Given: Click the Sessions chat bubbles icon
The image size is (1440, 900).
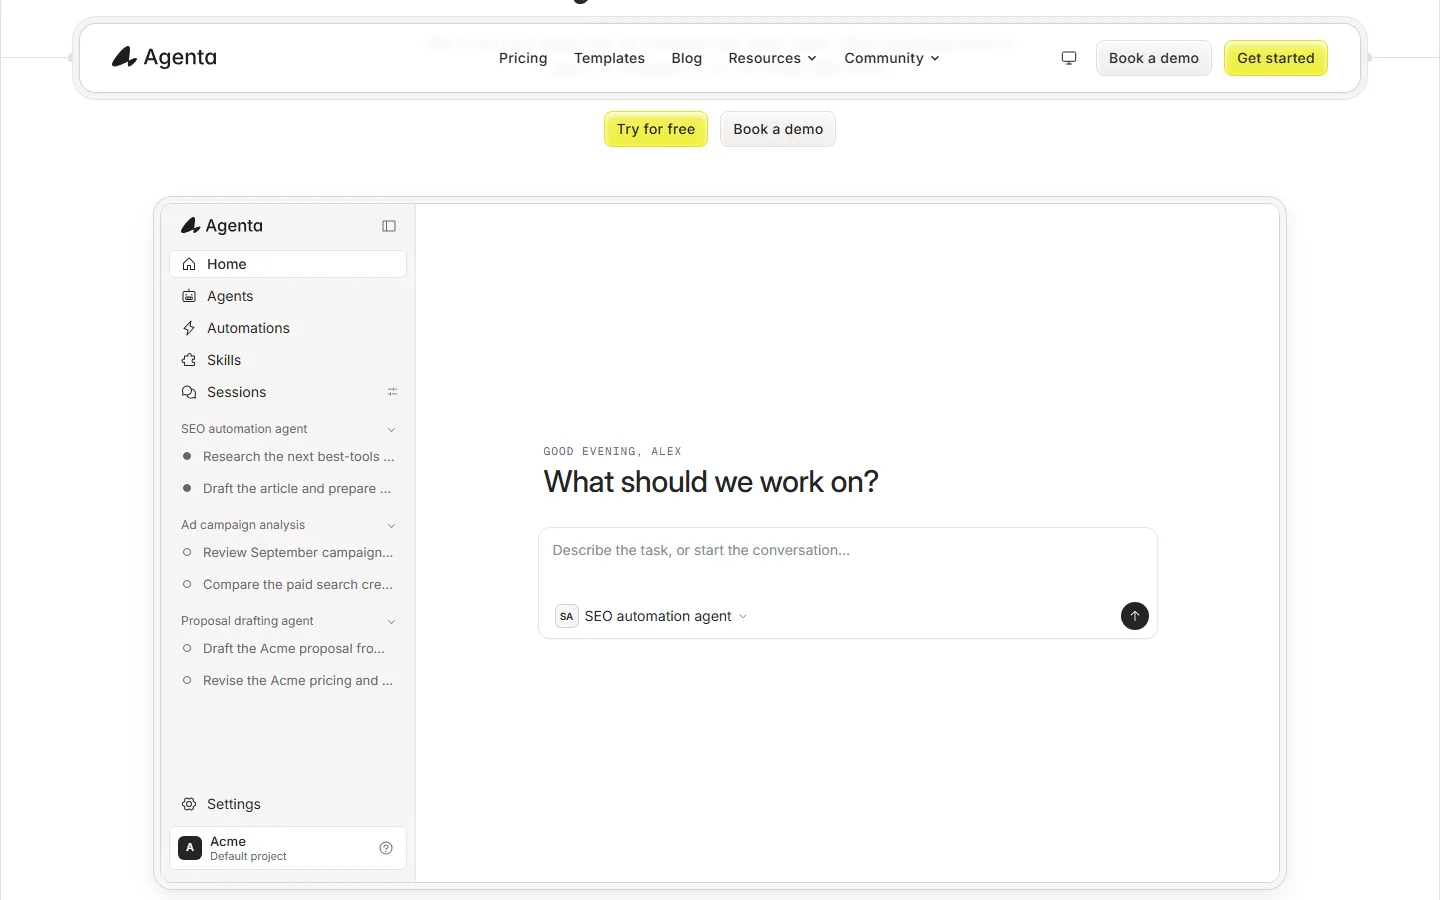Looking at the screenshot, I should [x=189, y=392].
